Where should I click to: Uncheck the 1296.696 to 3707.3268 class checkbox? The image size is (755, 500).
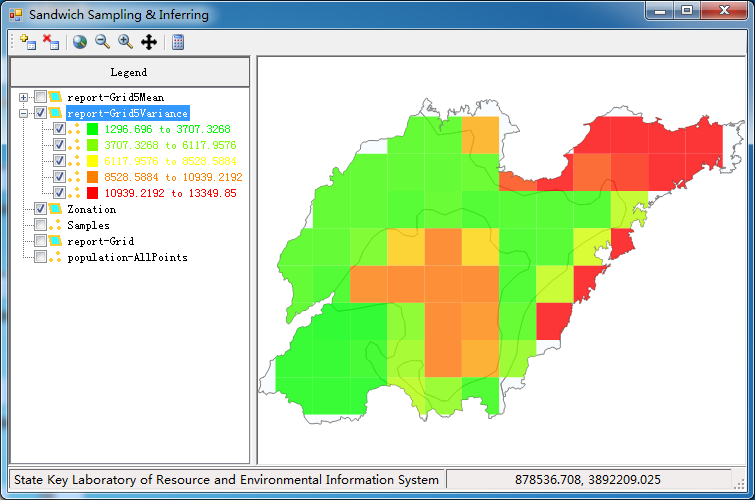pyautogui.click(x=59, y=129)
